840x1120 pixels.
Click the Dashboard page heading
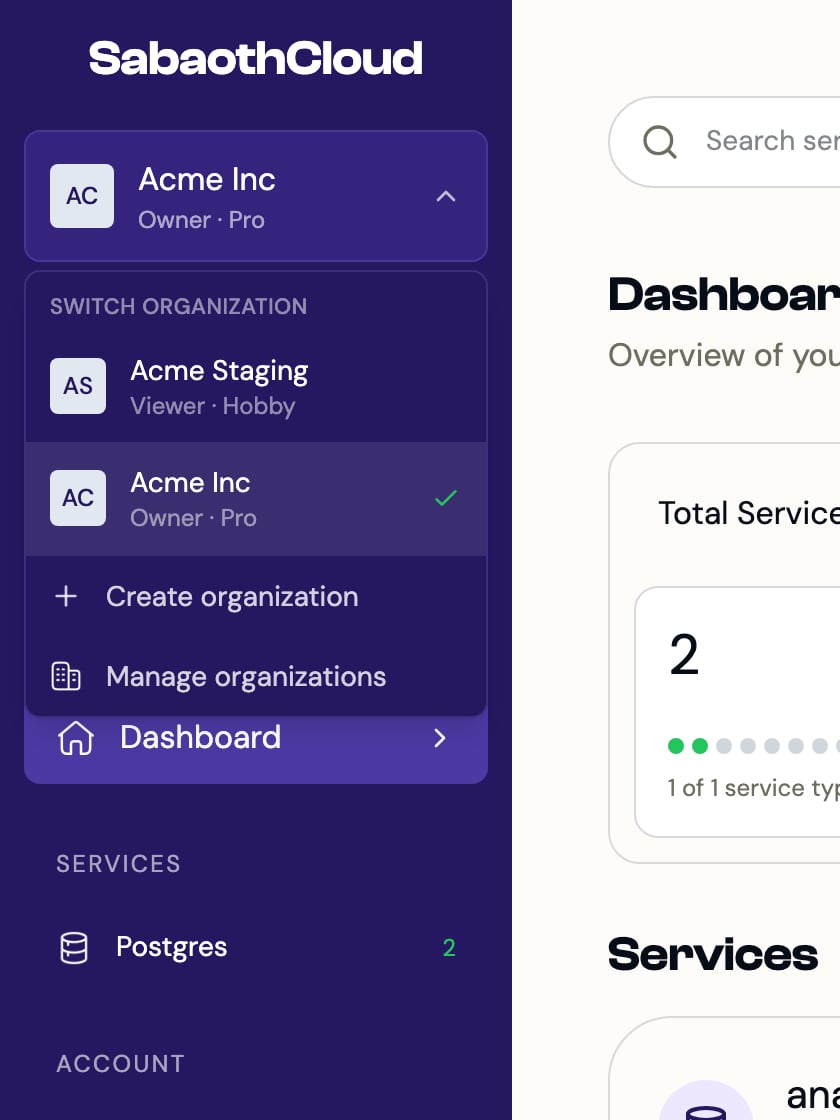[724, 294]
